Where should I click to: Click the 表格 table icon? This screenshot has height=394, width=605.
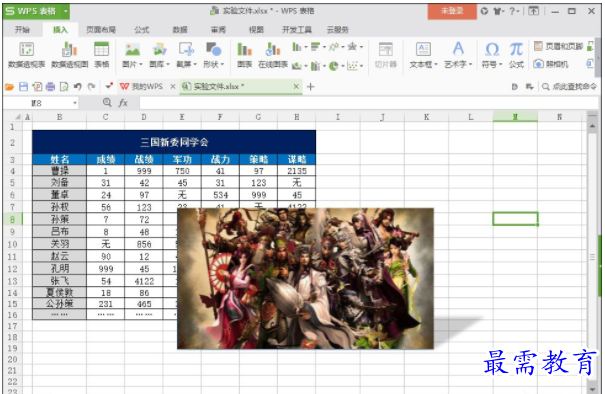pyautogui.click(x=101, y=55)
